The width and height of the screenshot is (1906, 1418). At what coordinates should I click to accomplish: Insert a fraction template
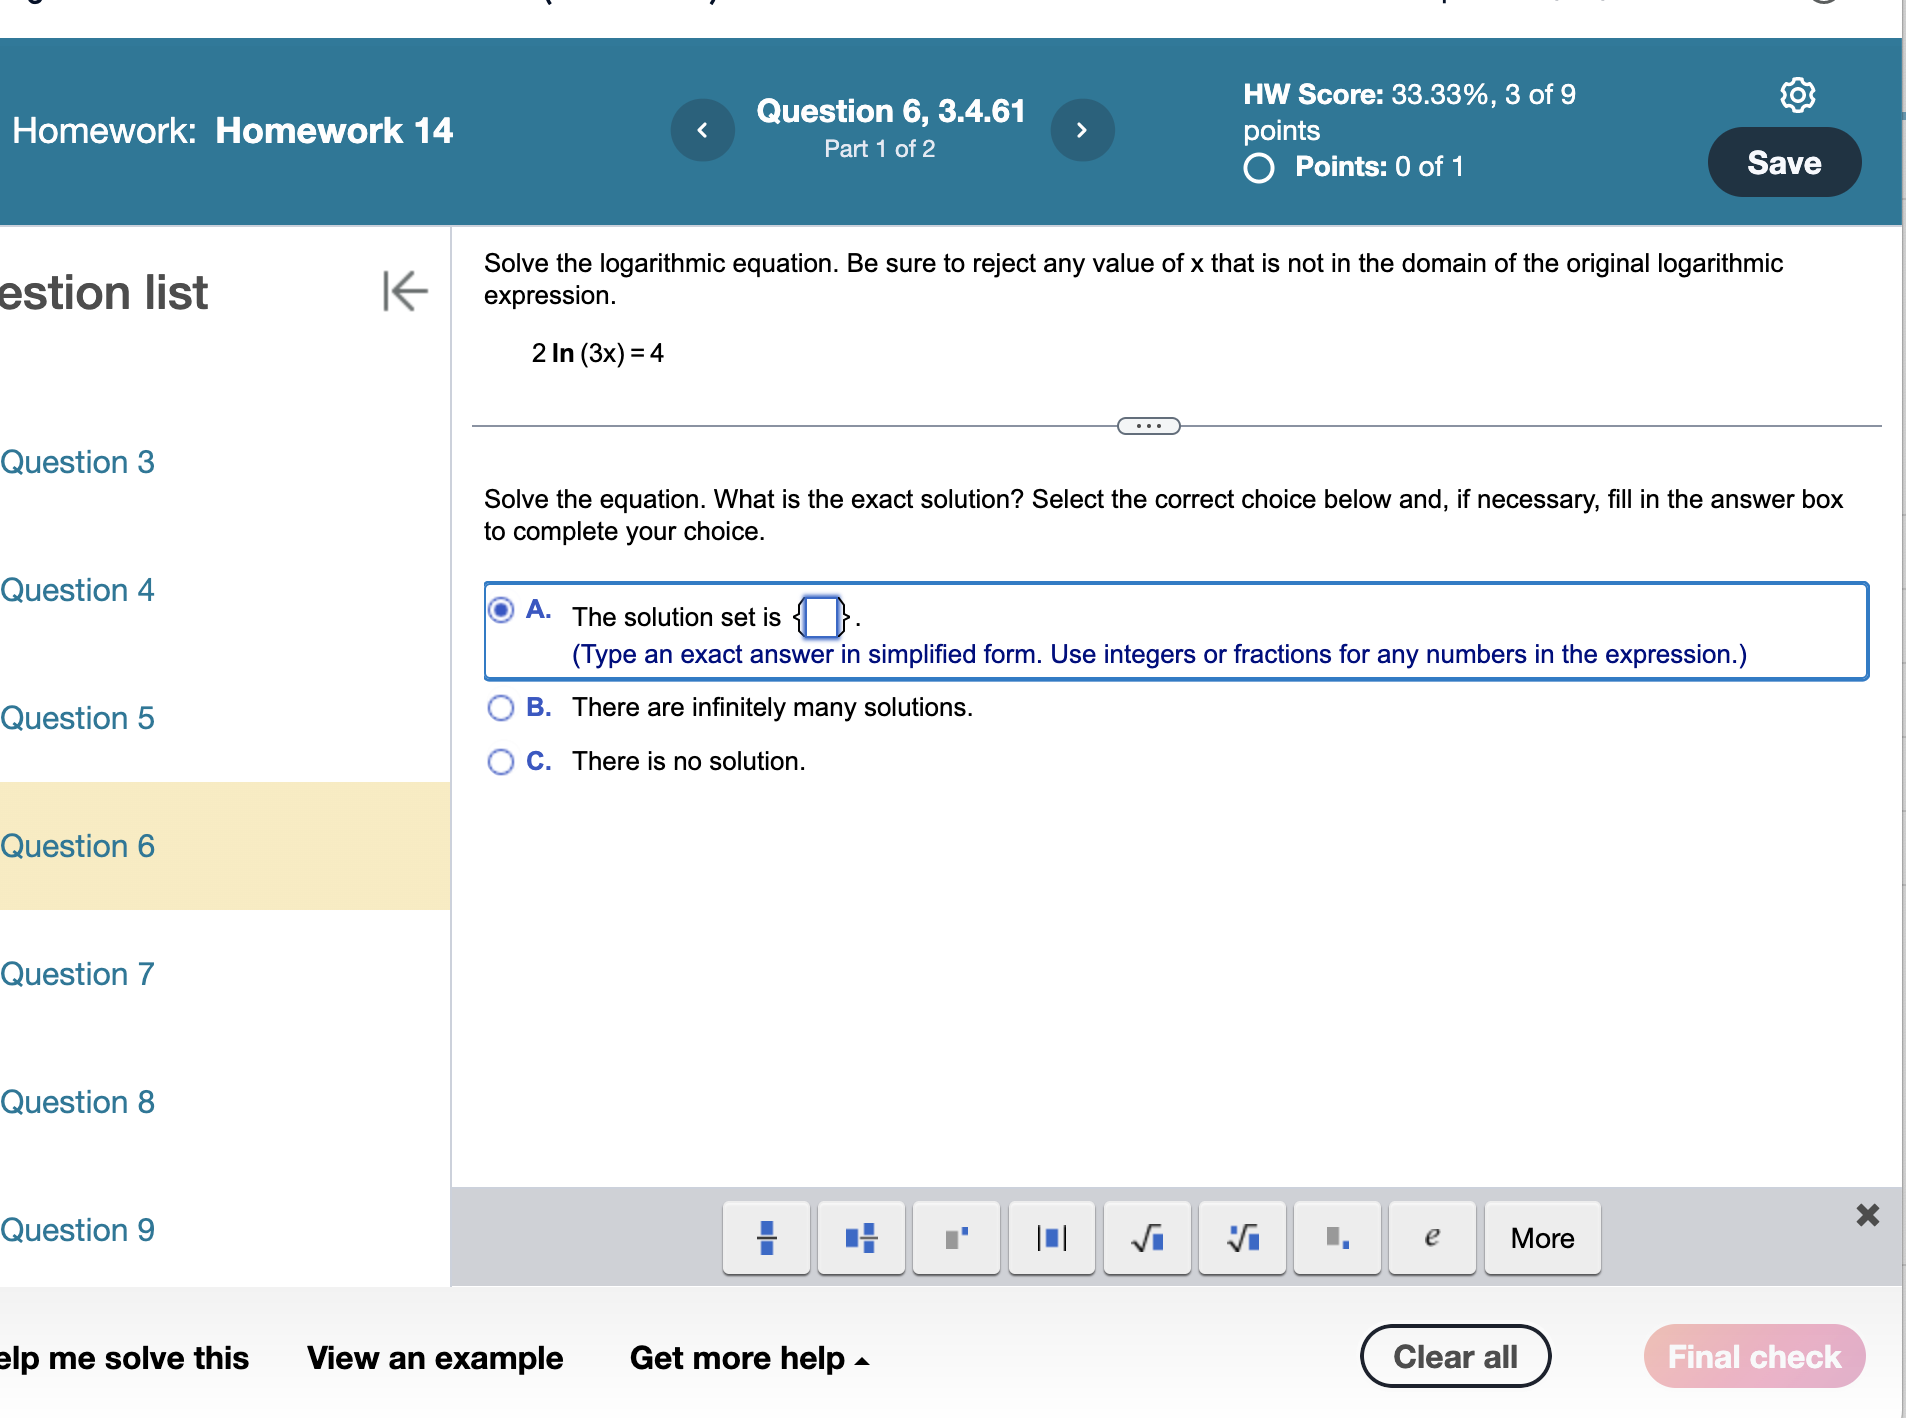[765, 1238]
